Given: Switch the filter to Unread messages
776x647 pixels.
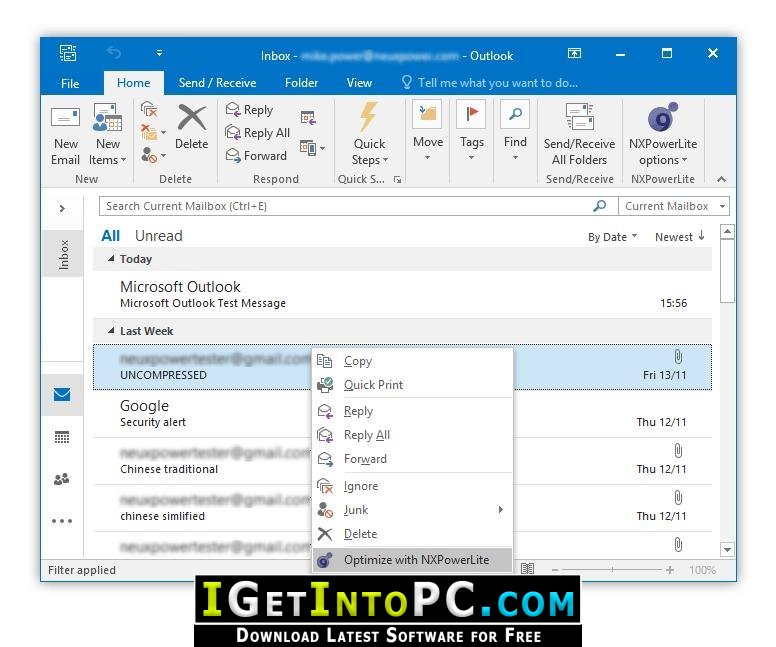Looking at the screenshot, I should coord(159,236).
